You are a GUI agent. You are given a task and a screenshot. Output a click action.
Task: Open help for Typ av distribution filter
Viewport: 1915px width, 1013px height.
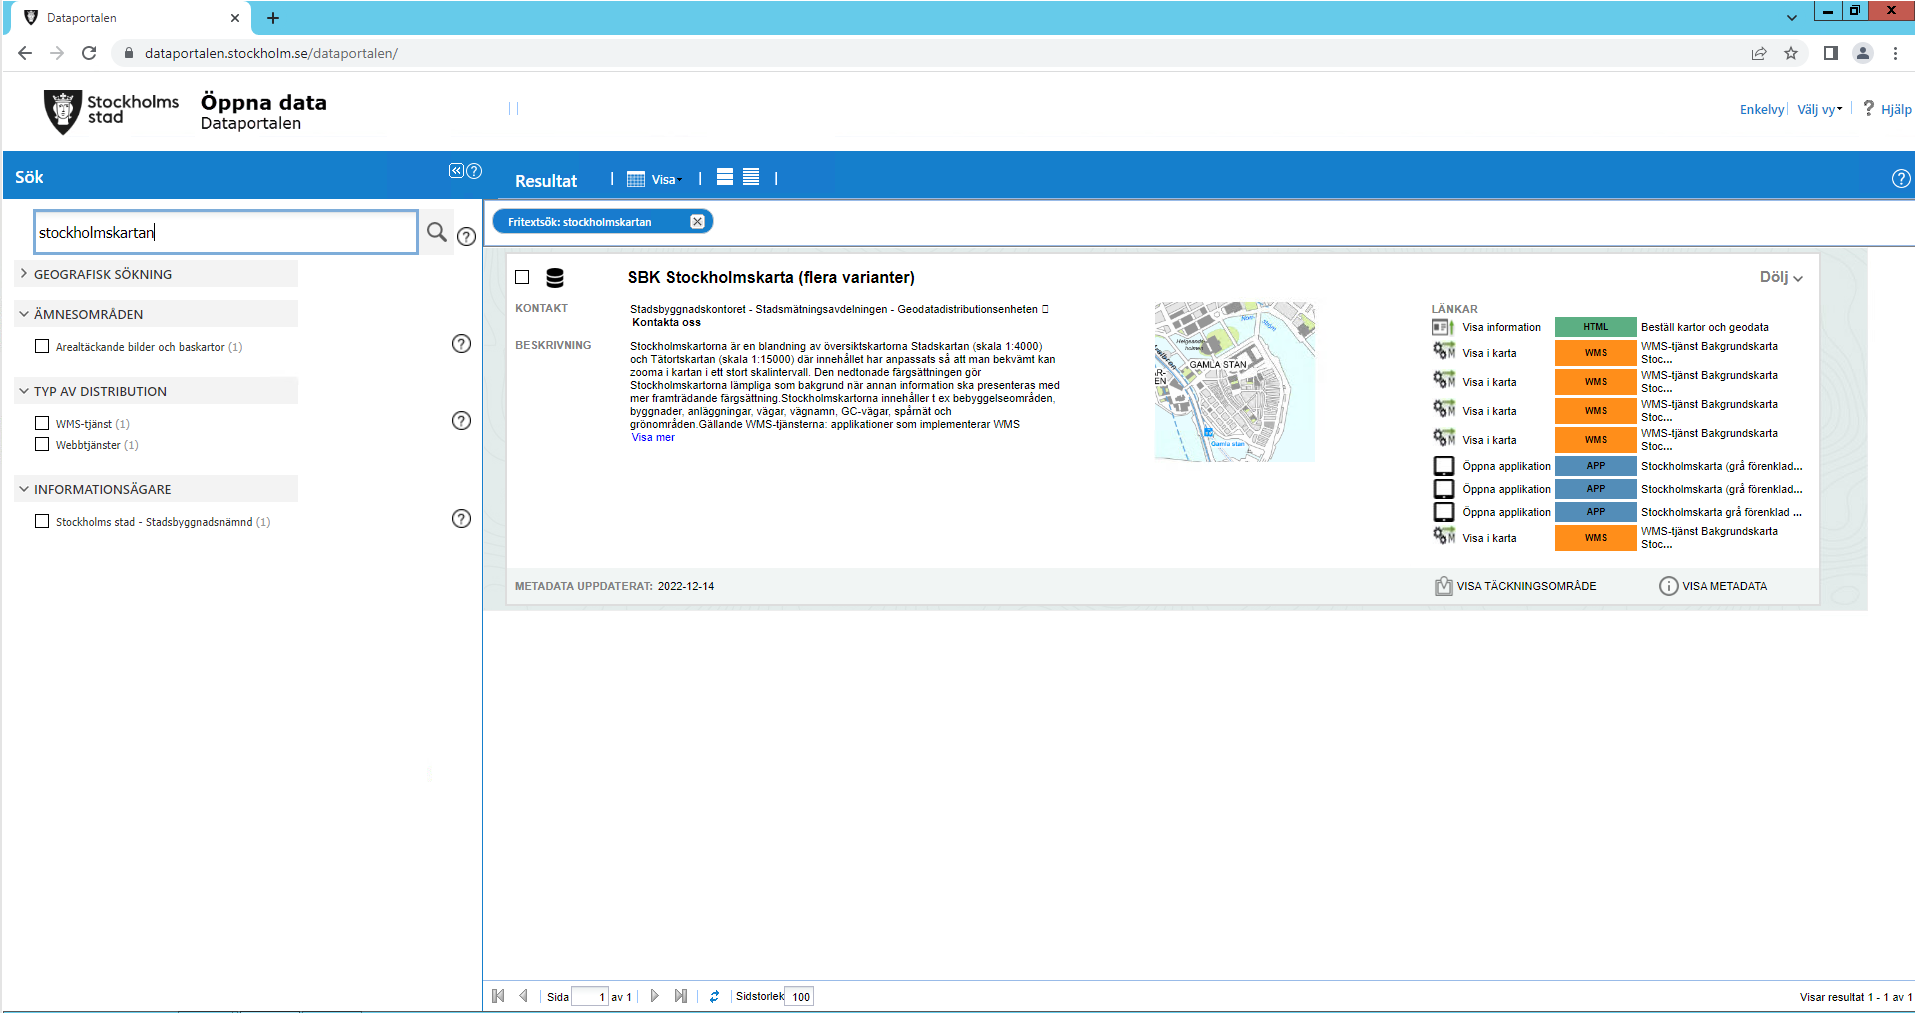pos(461,420)
